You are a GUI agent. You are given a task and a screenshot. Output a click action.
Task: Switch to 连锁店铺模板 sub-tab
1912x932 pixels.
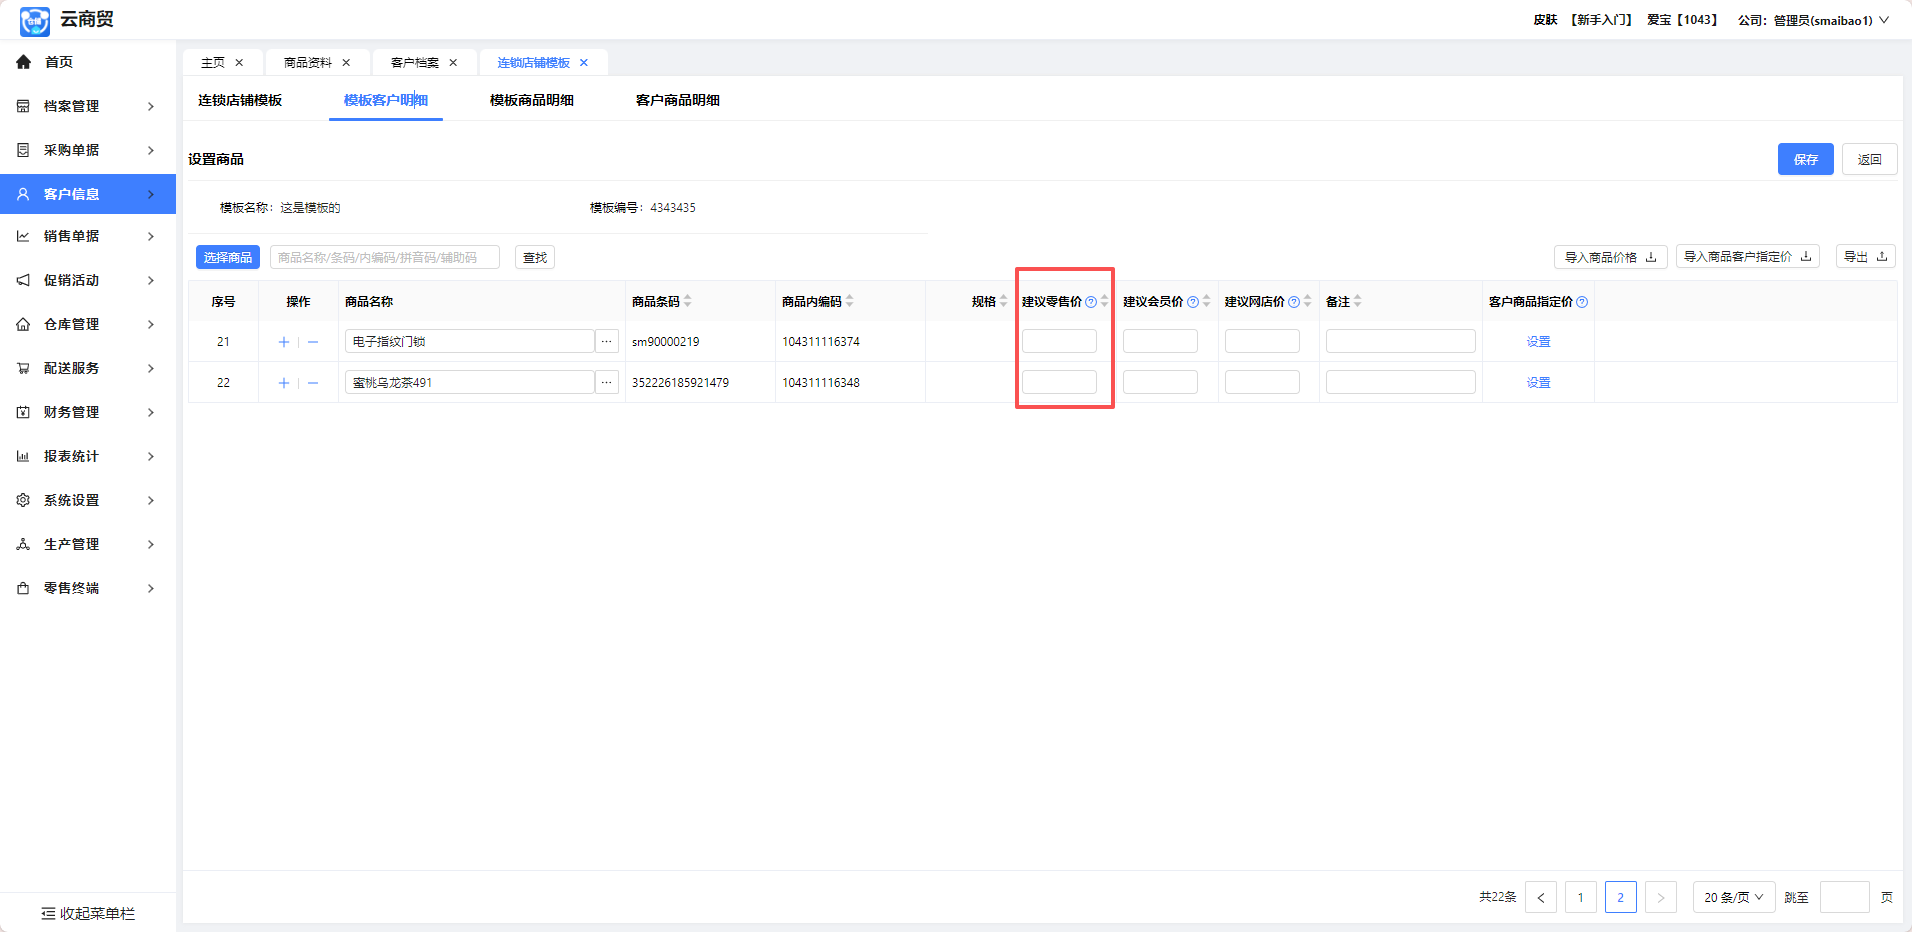[240, 100]
